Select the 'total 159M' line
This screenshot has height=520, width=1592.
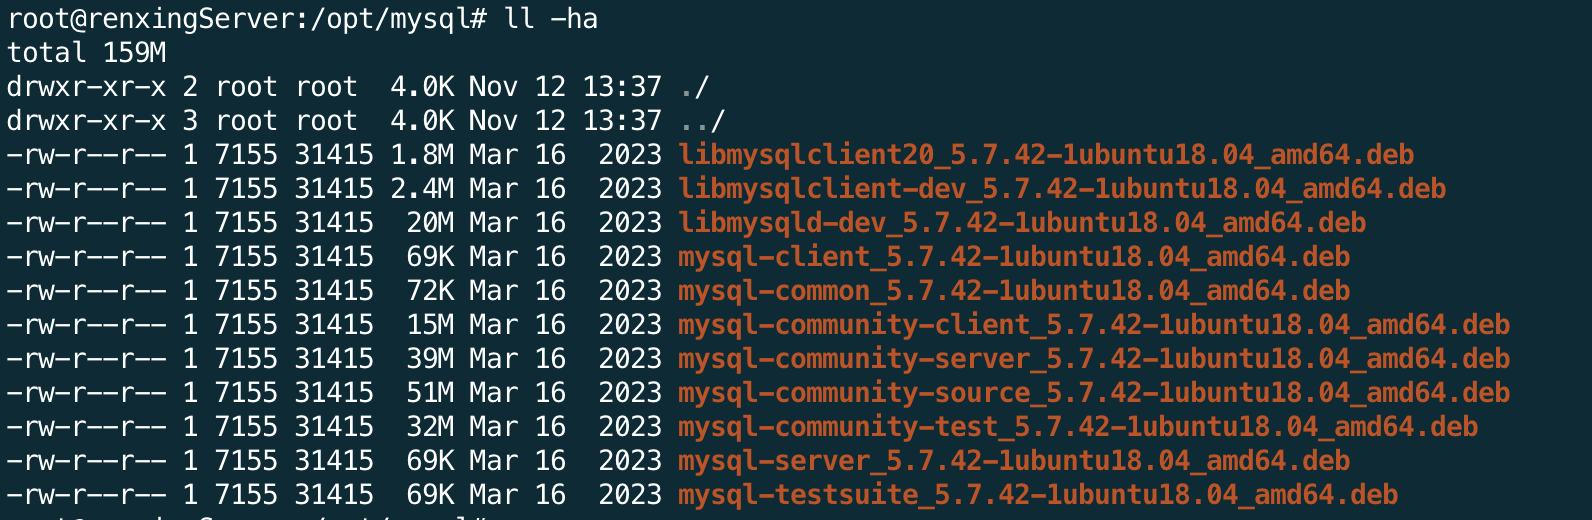click(x=87, y=53)
